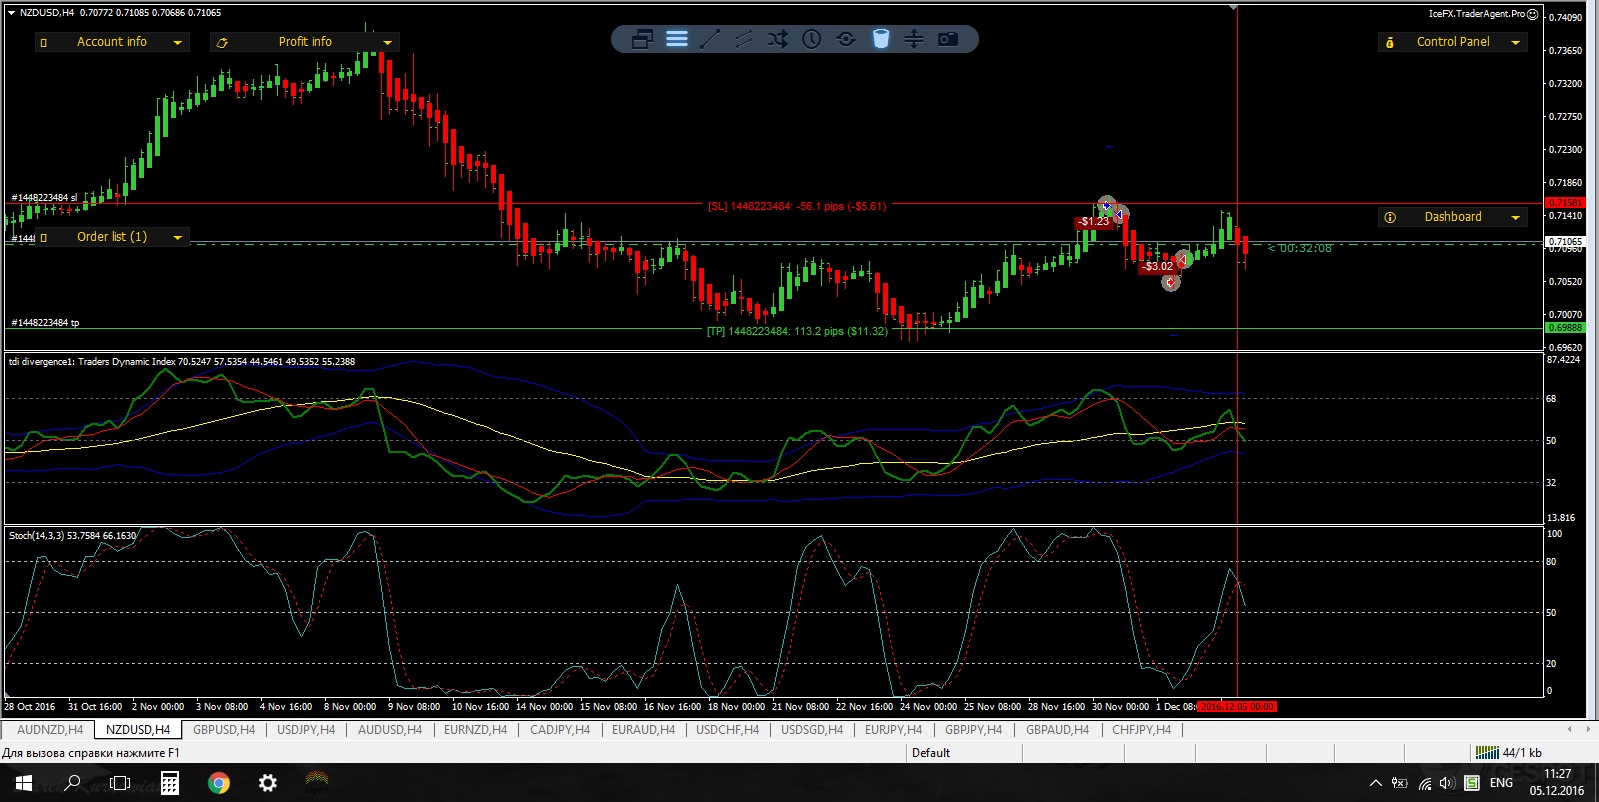Switch to GBPAUD,H4 chart tab
Viewport: 1599px width, 802px height.
pos(1057,730)
